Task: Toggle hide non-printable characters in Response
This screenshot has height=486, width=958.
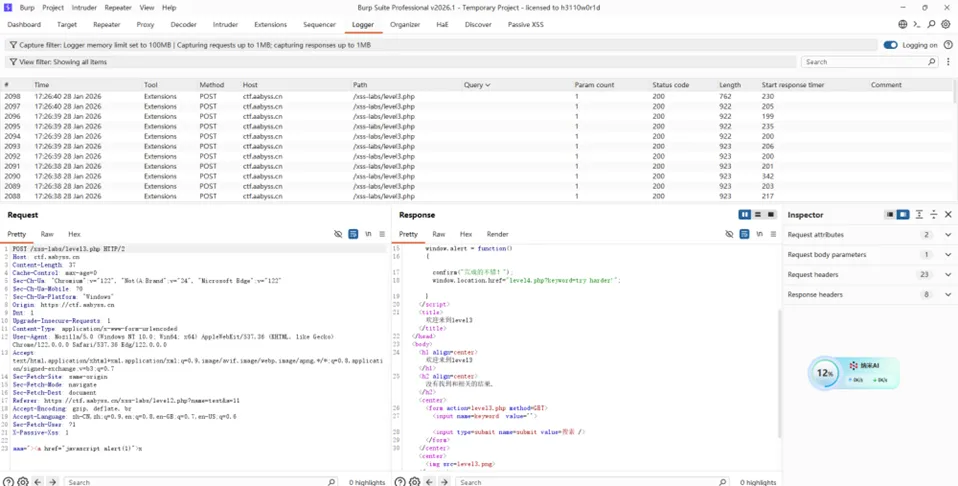Action: coord(729,234)
